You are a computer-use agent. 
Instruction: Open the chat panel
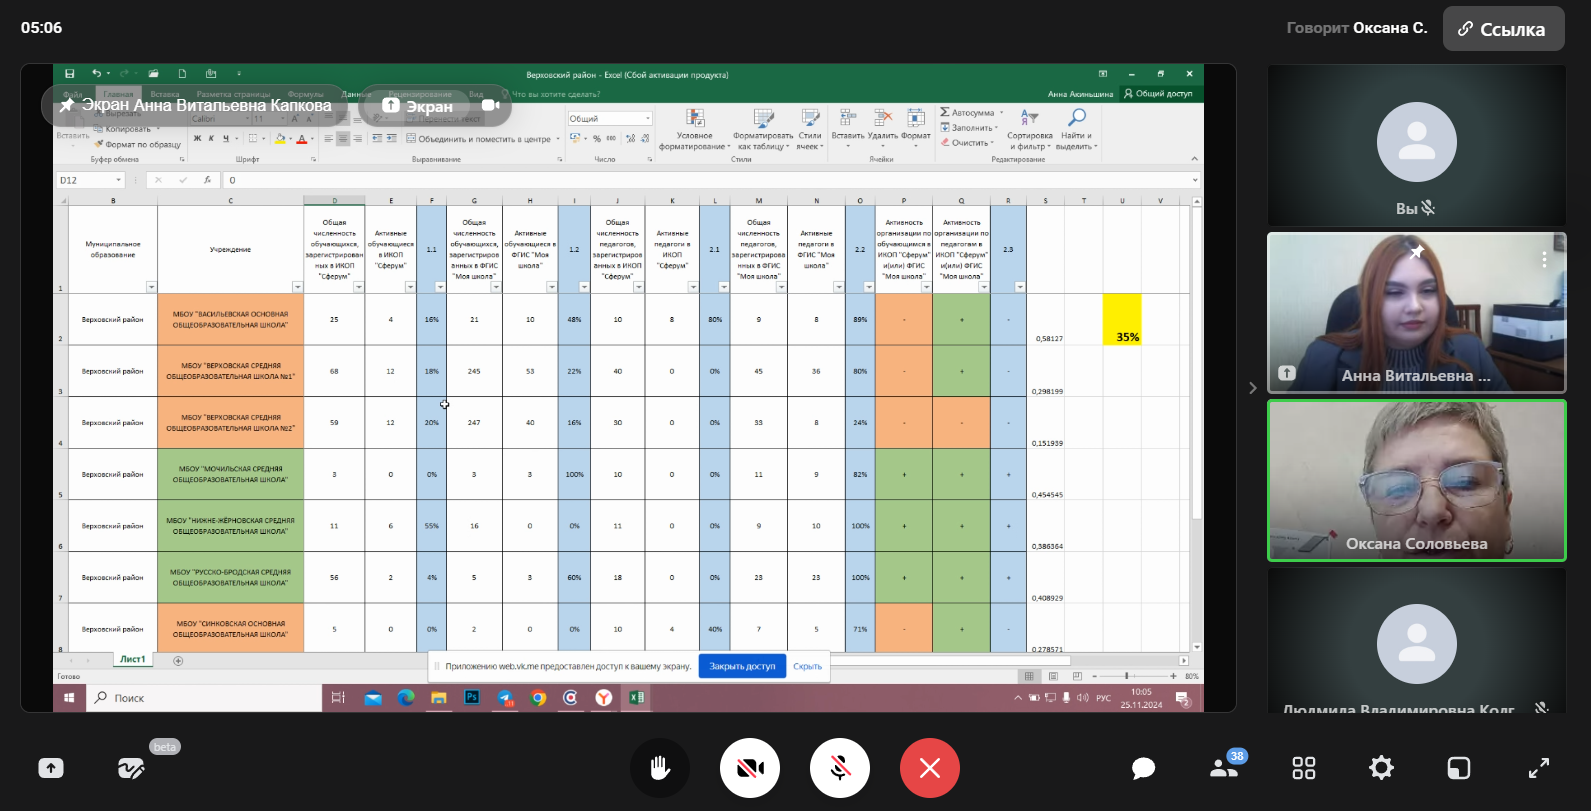point(1143,768)
